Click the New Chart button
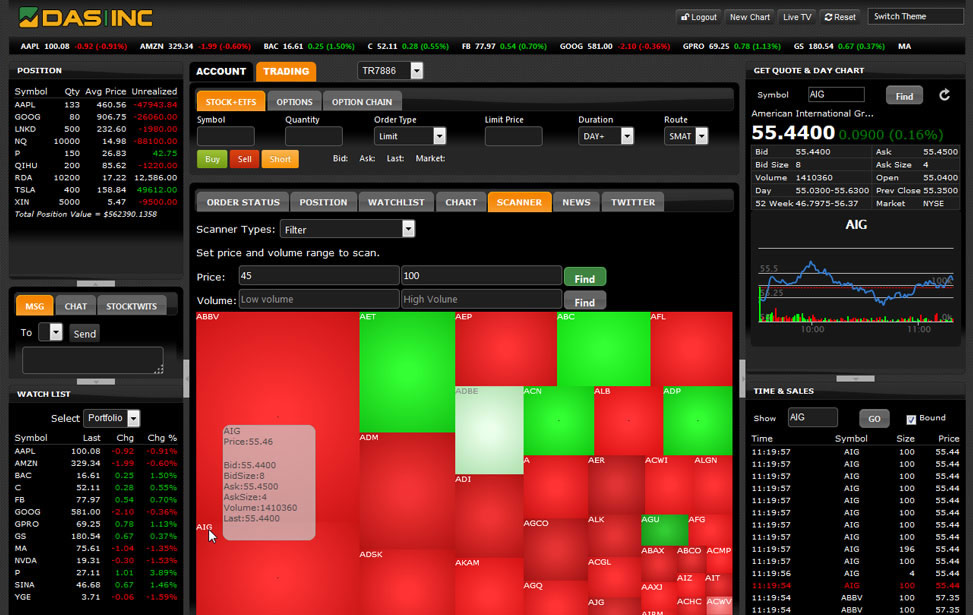 coord(750,17)
